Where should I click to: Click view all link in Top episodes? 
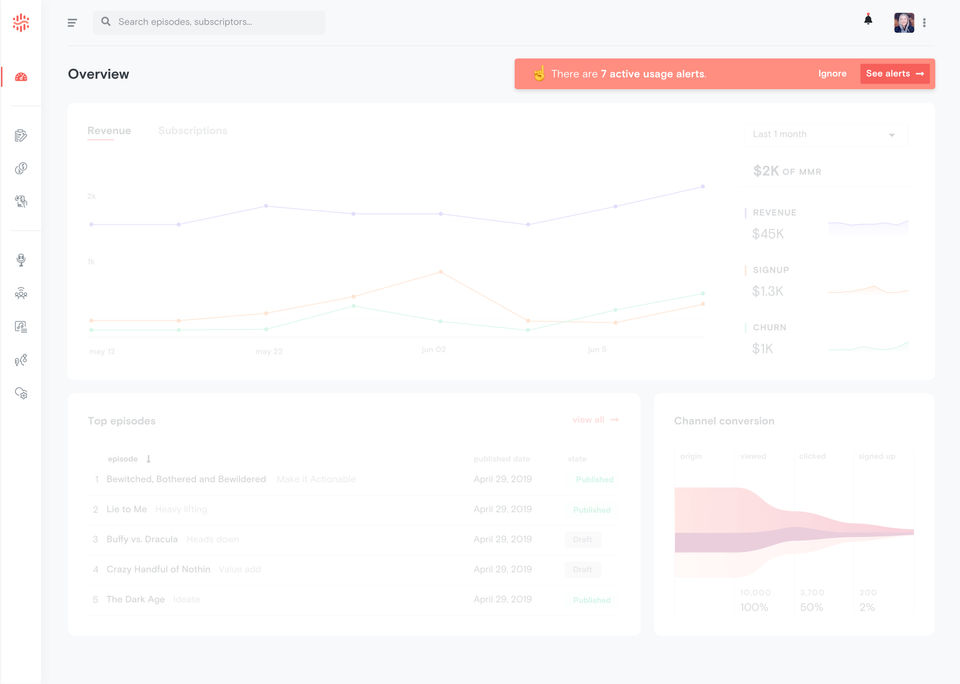click(595, 419)
